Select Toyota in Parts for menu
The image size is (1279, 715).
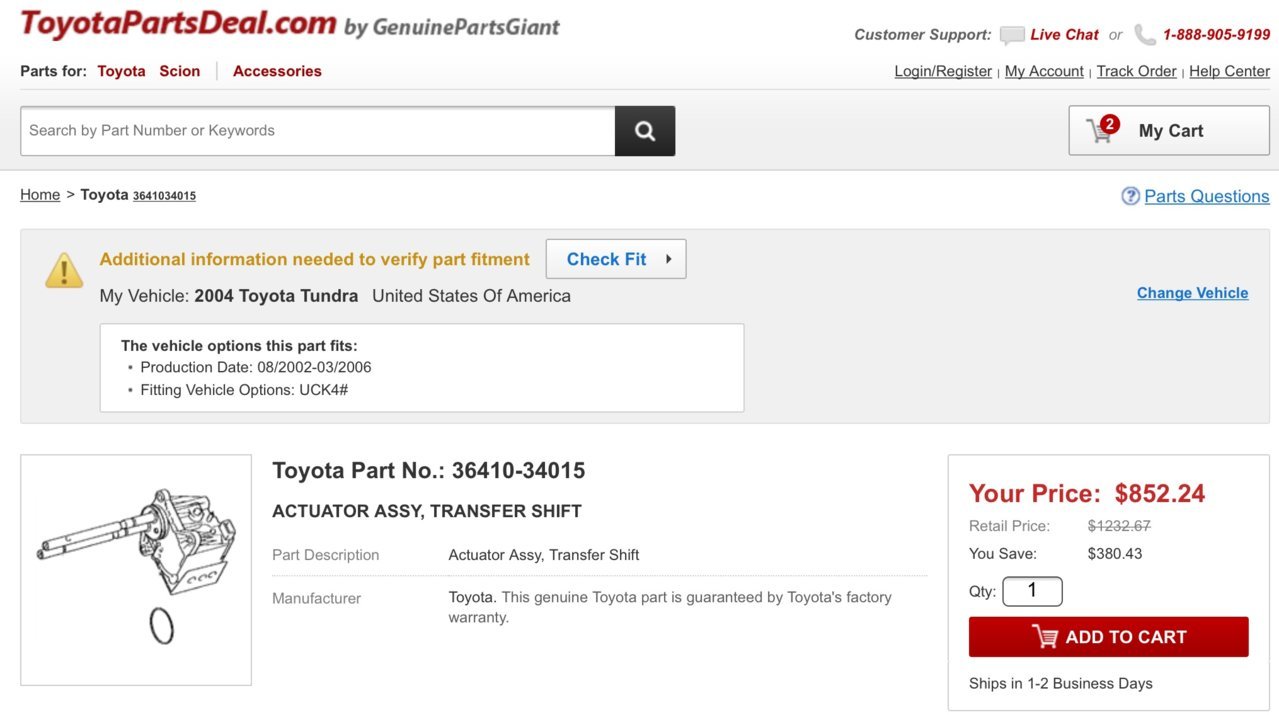point(121,71)
